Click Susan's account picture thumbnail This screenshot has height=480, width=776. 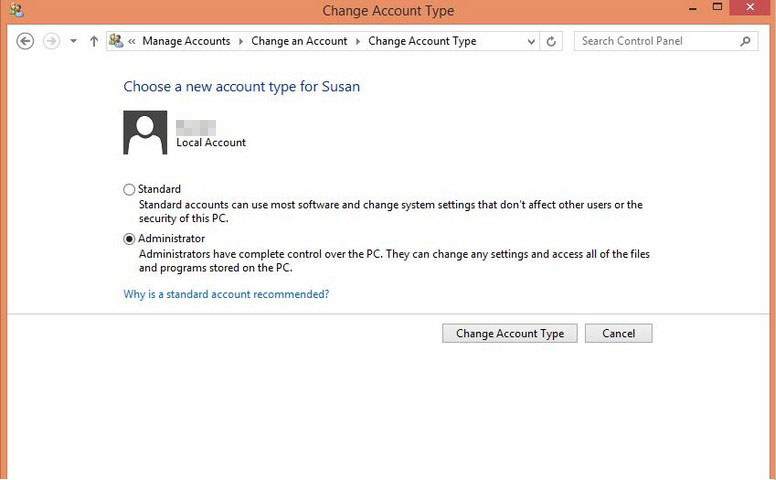click(145, 132)
